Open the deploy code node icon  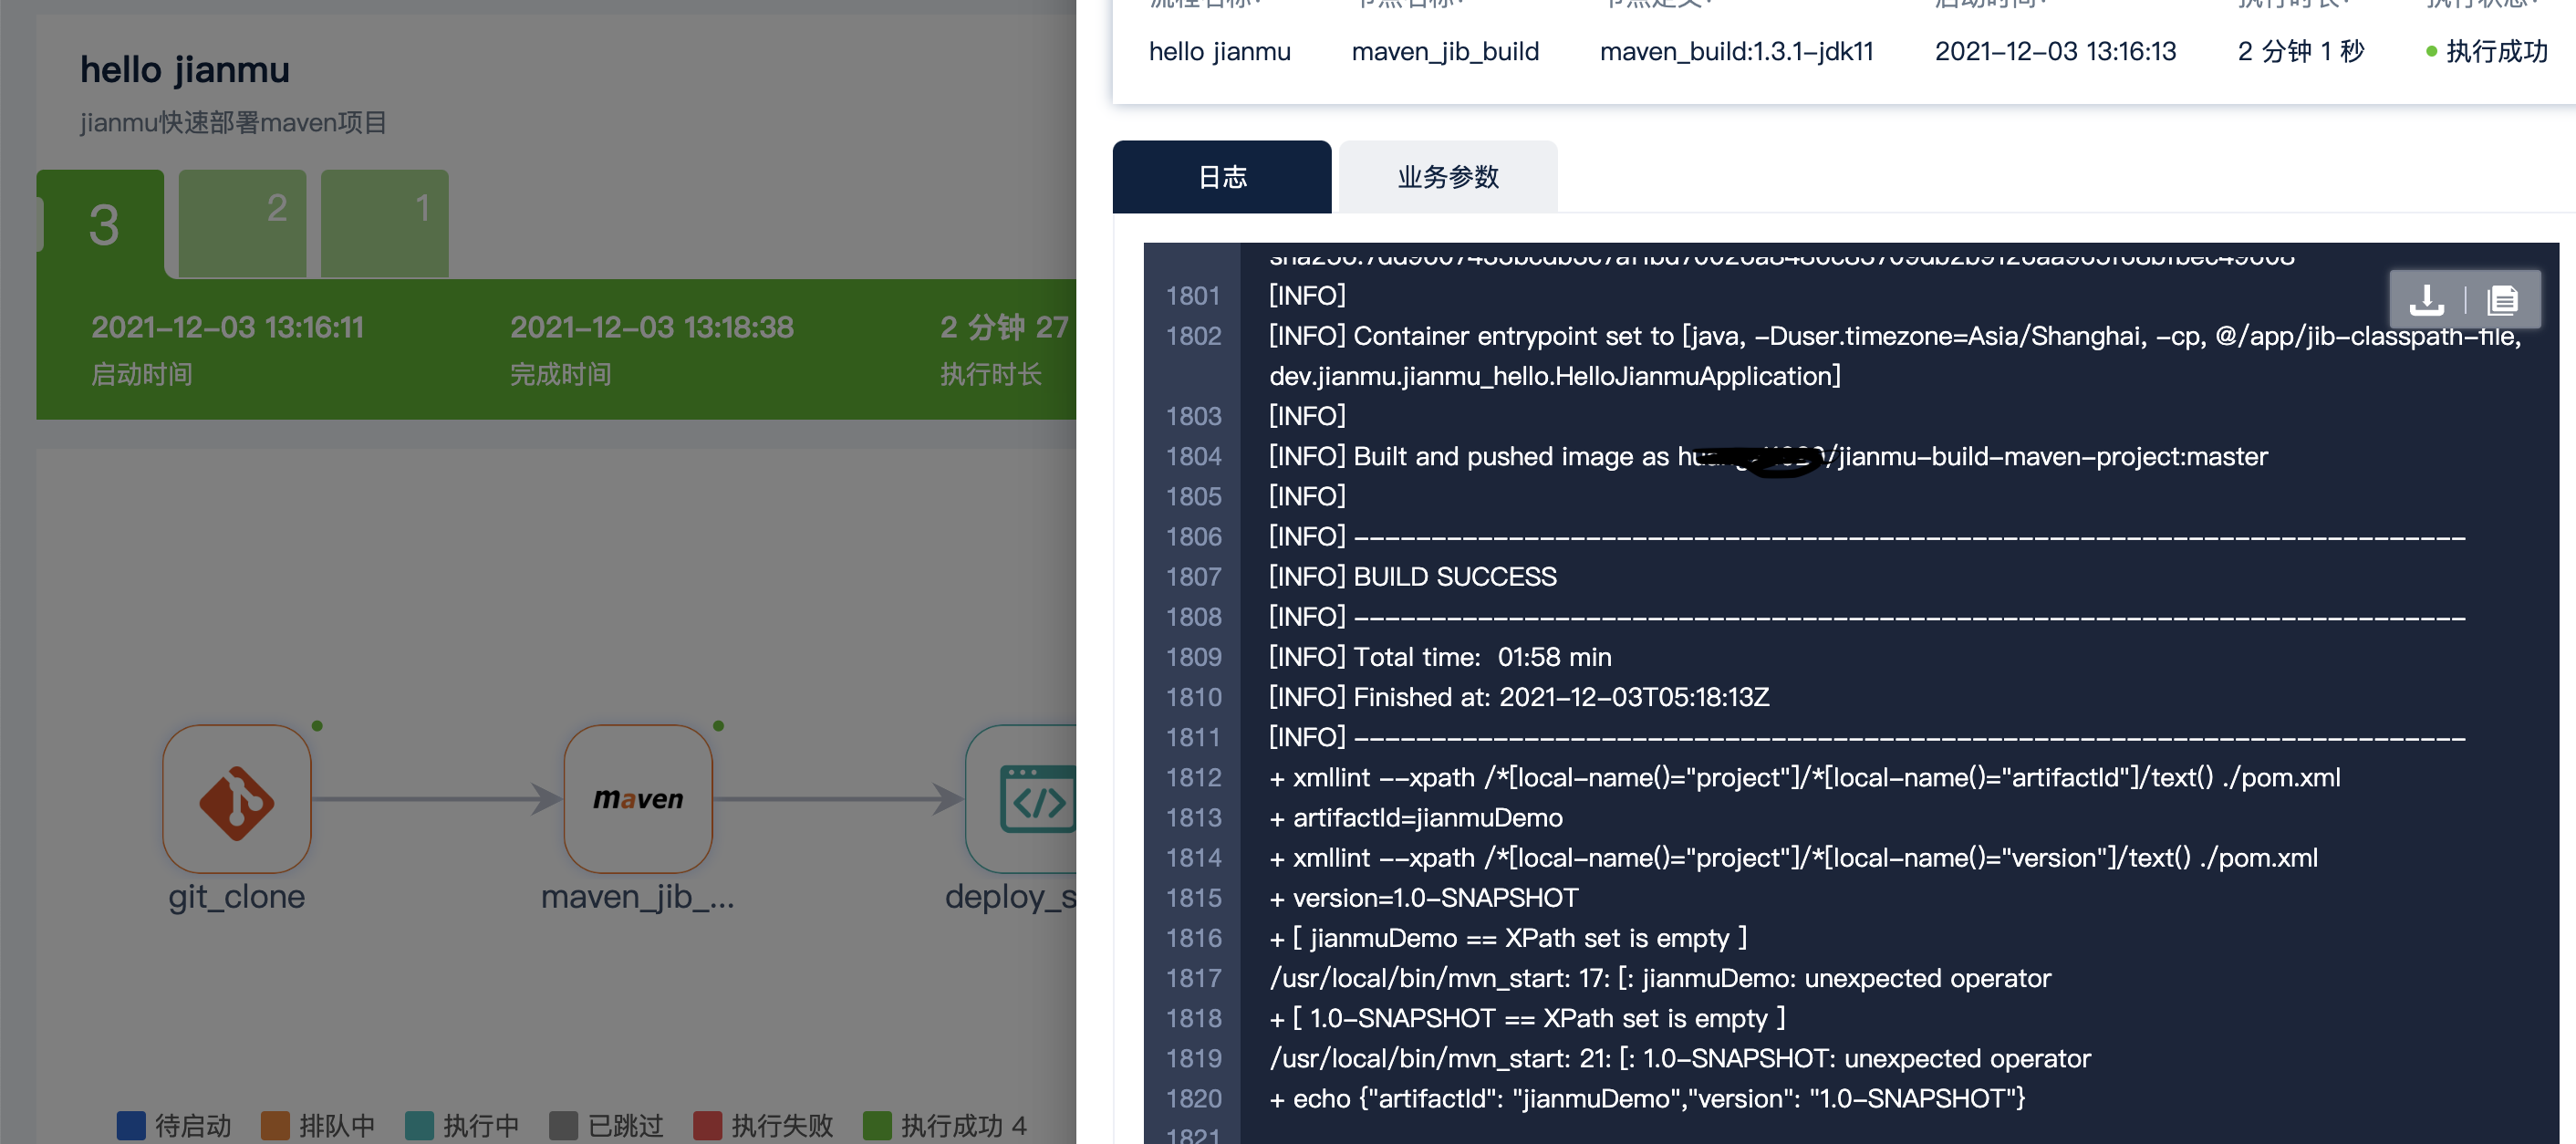pyautogui.click(x=1022, y=799)
